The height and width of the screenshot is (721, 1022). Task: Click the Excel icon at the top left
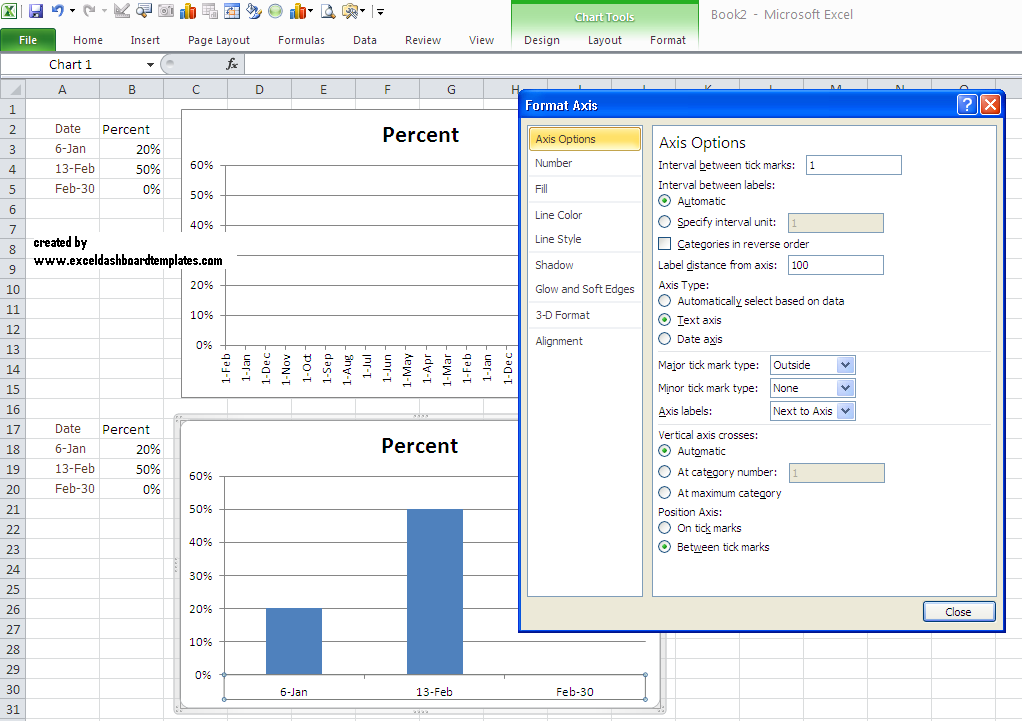coord(9,11)
